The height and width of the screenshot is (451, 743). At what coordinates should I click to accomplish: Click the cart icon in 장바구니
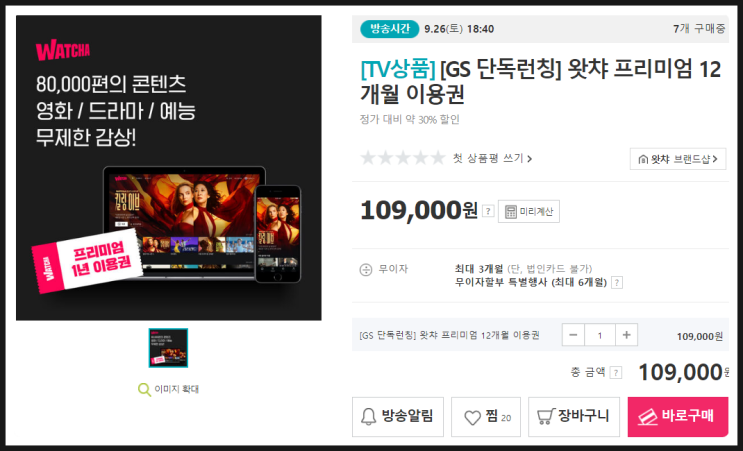pyautogui.click(x=546, y=417)
